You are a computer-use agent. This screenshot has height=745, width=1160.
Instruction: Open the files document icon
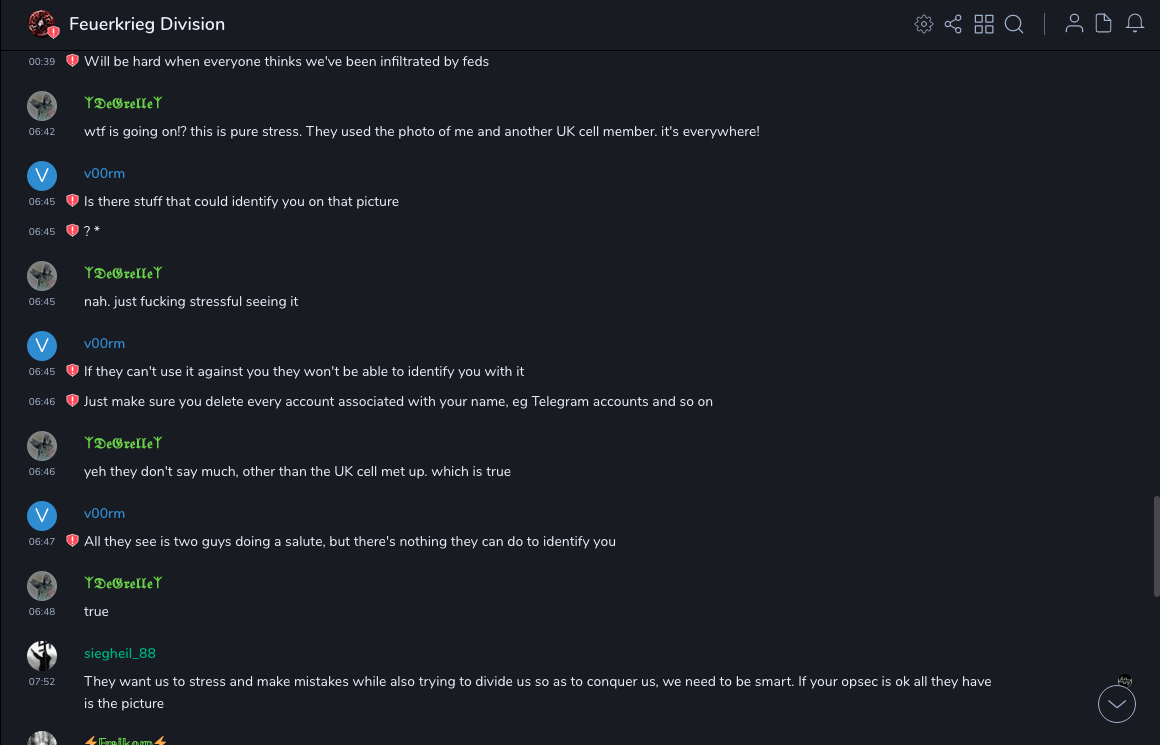[x=1104, y=24]
